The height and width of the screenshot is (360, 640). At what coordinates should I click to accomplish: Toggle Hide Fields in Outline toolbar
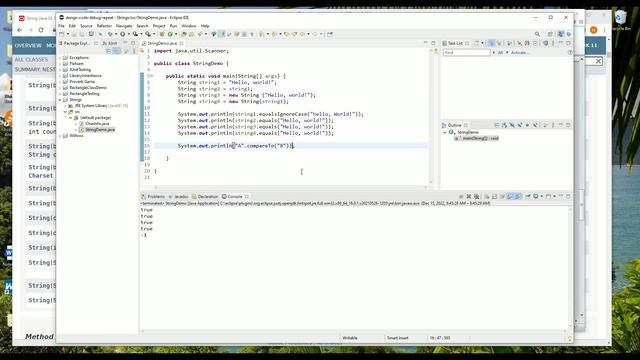[512, 125]
